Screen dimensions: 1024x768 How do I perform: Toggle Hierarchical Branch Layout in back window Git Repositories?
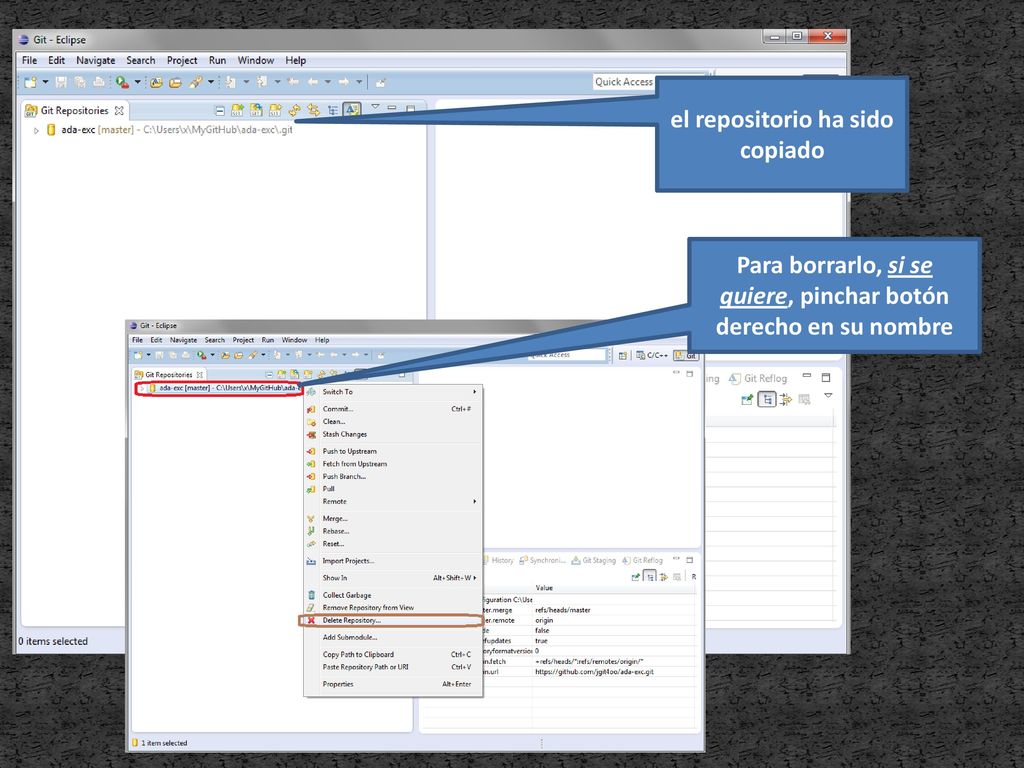pyautogui.click(x=333, y=110)
